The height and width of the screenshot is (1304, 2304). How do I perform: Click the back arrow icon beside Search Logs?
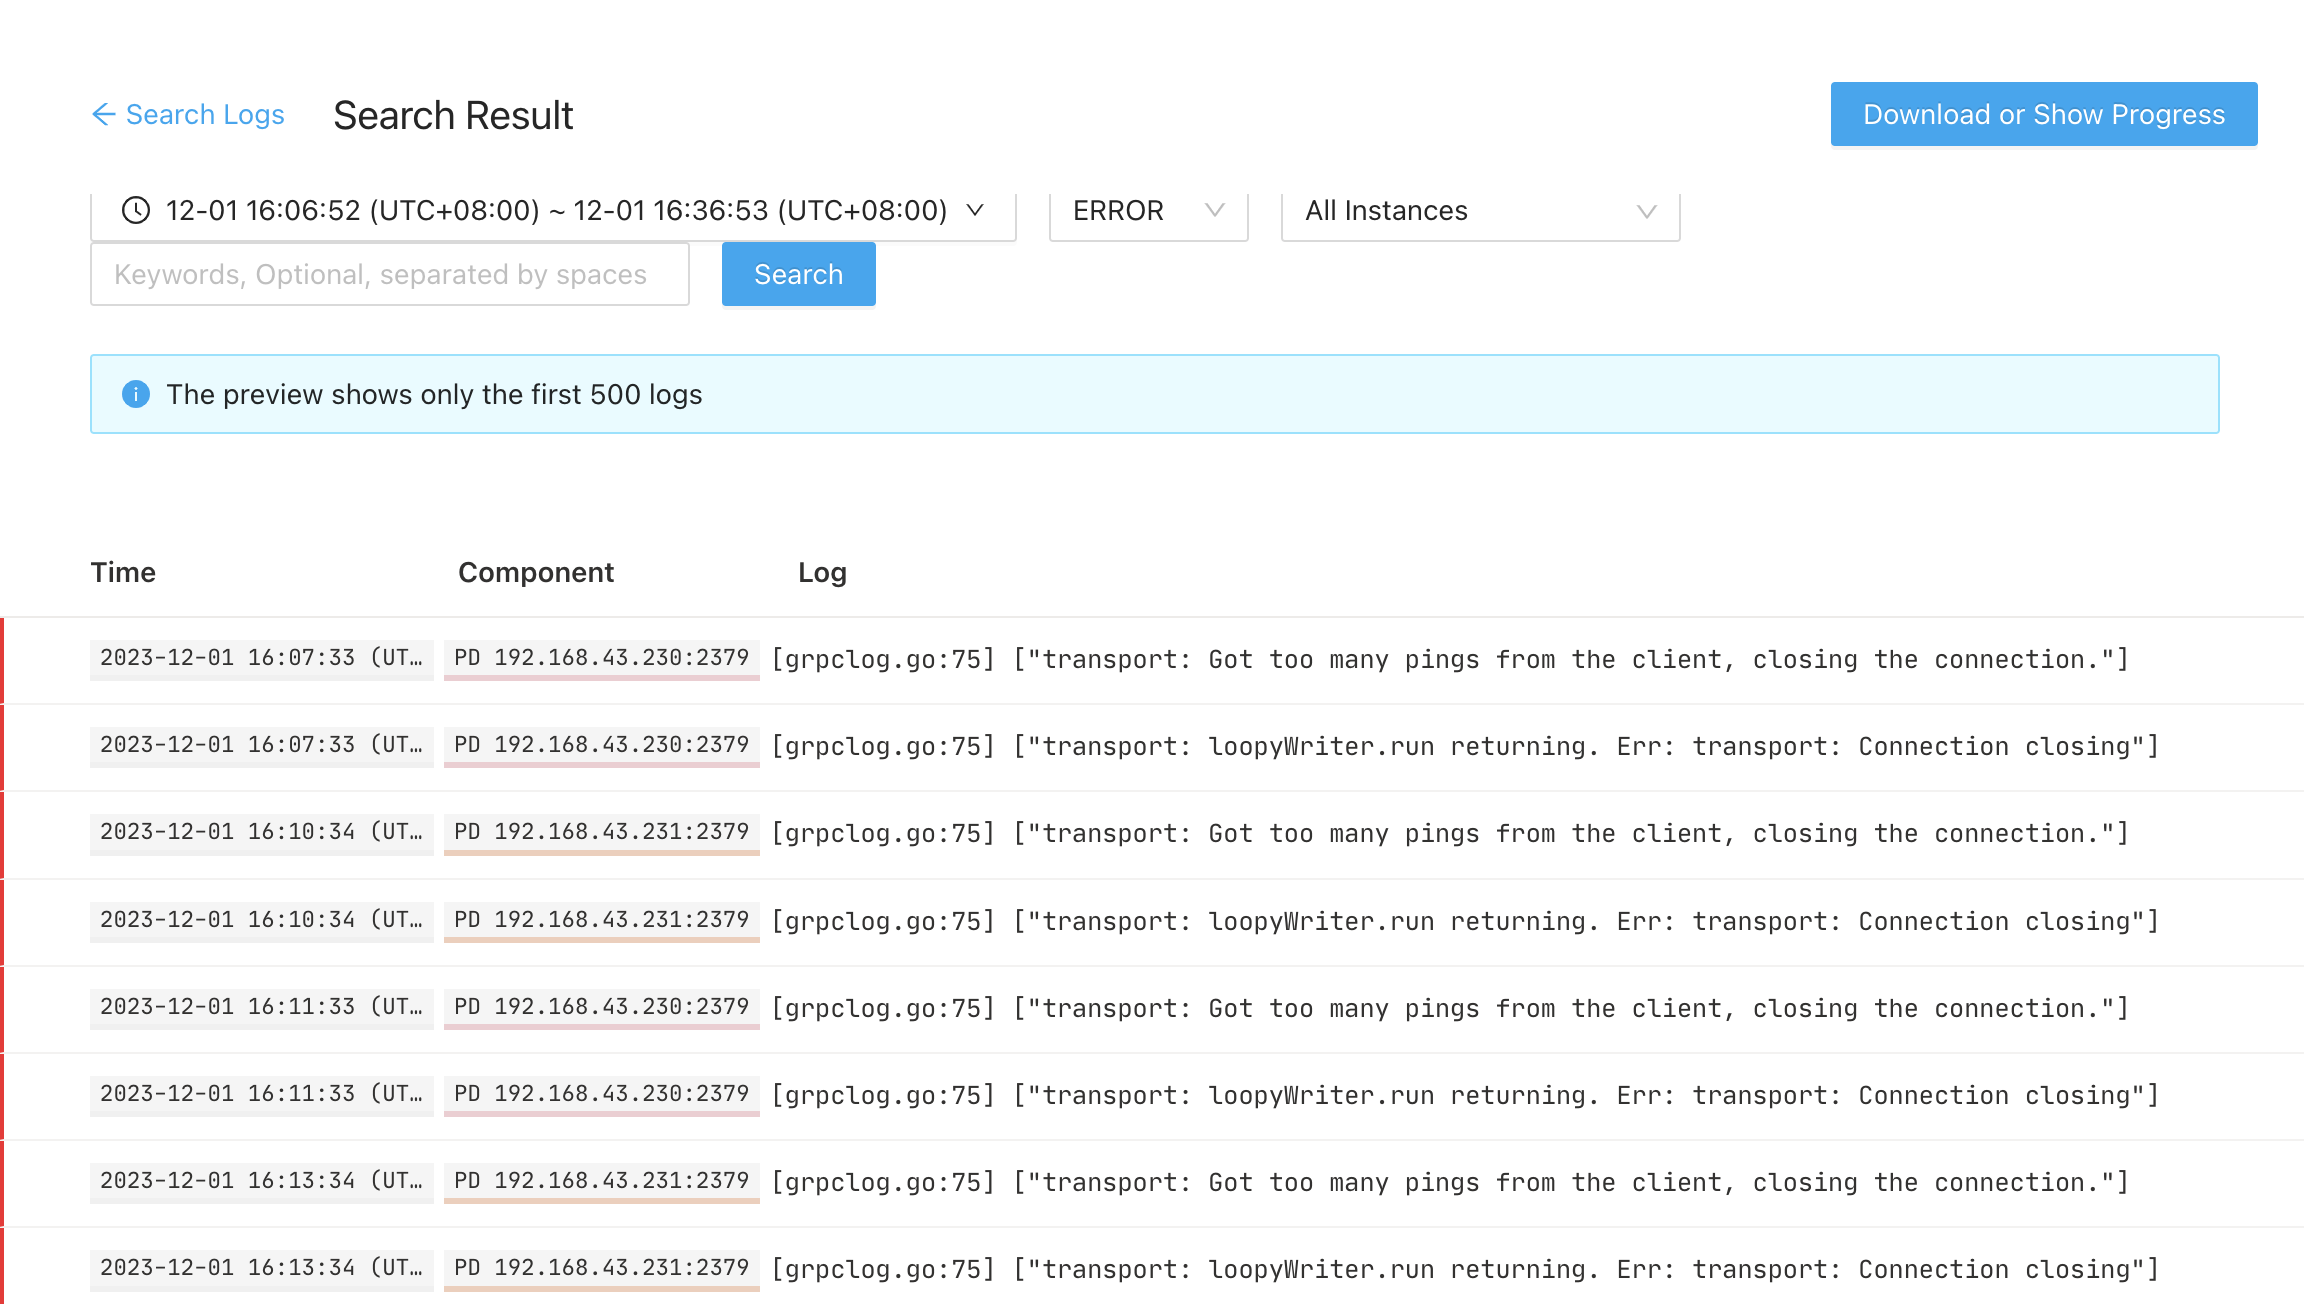pos(103,114)
